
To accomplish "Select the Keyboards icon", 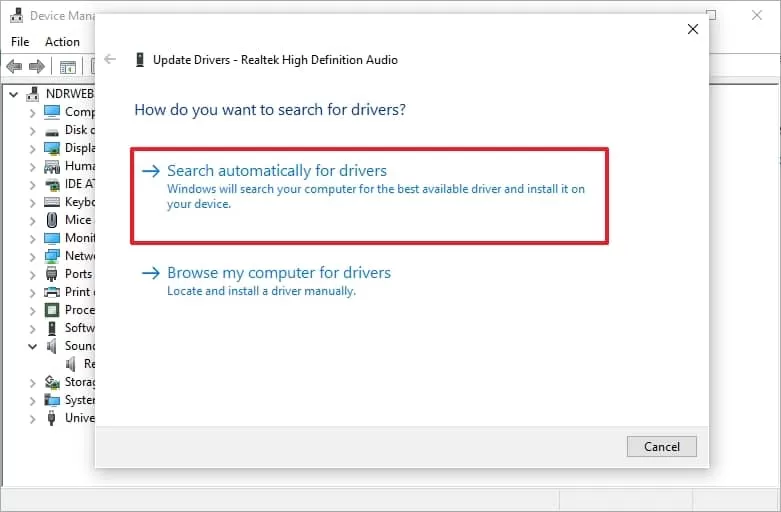I will (52, 202).
